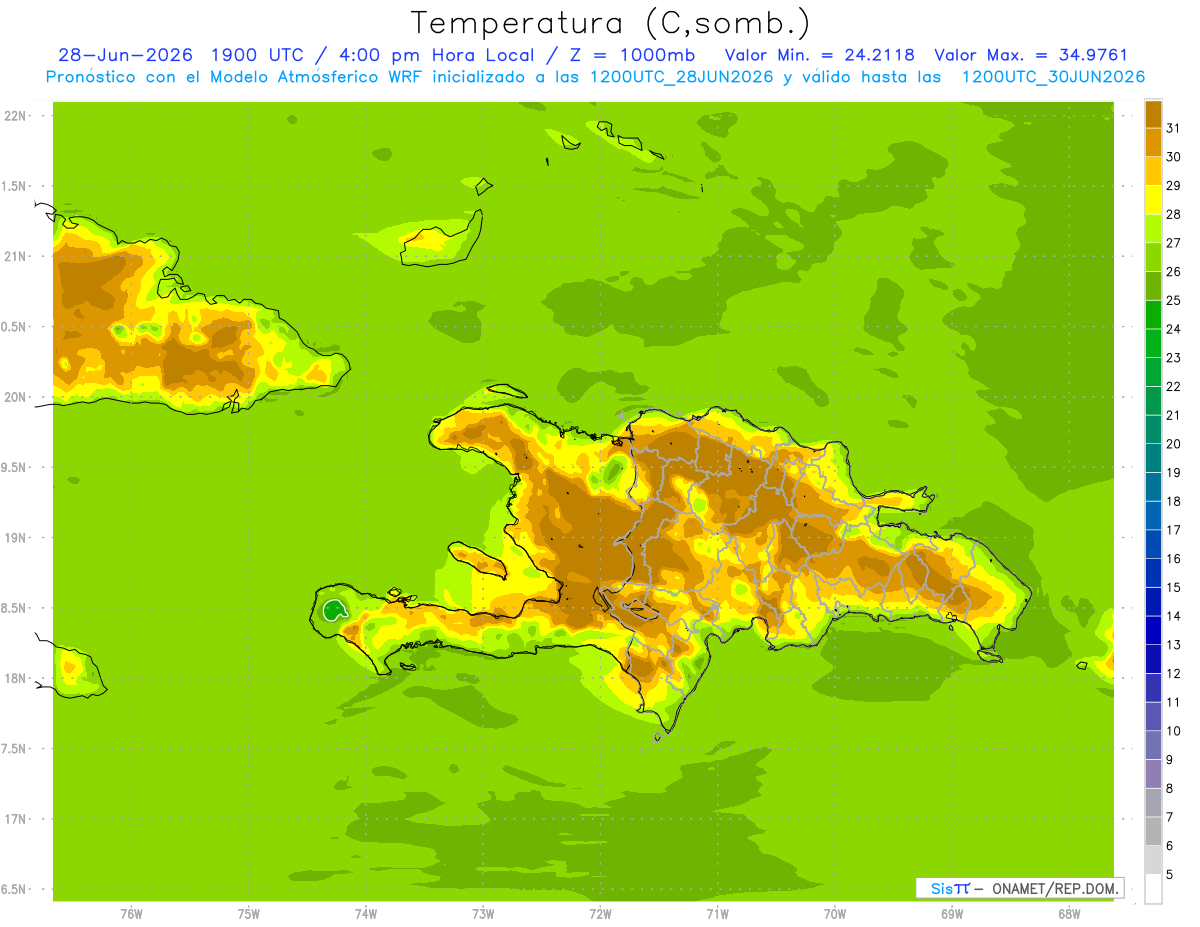Pick the dark brown swatch above 31
The height and width of the screenshot is (927, 1200).
coord(1153,114)
